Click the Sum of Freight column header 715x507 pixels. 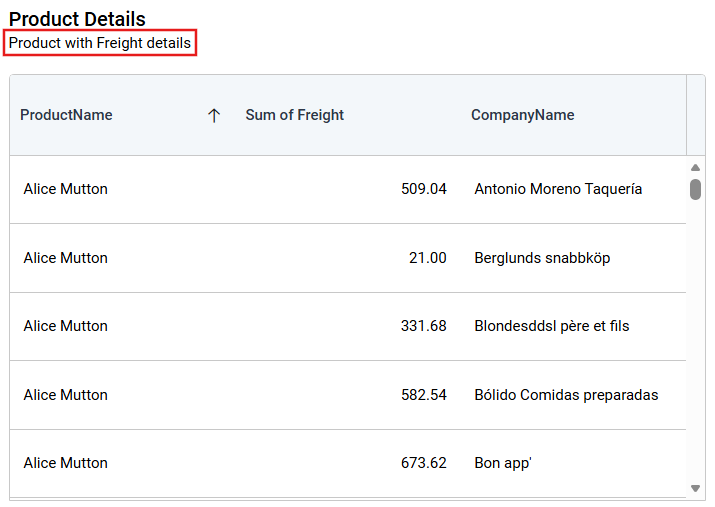(295, 115)
